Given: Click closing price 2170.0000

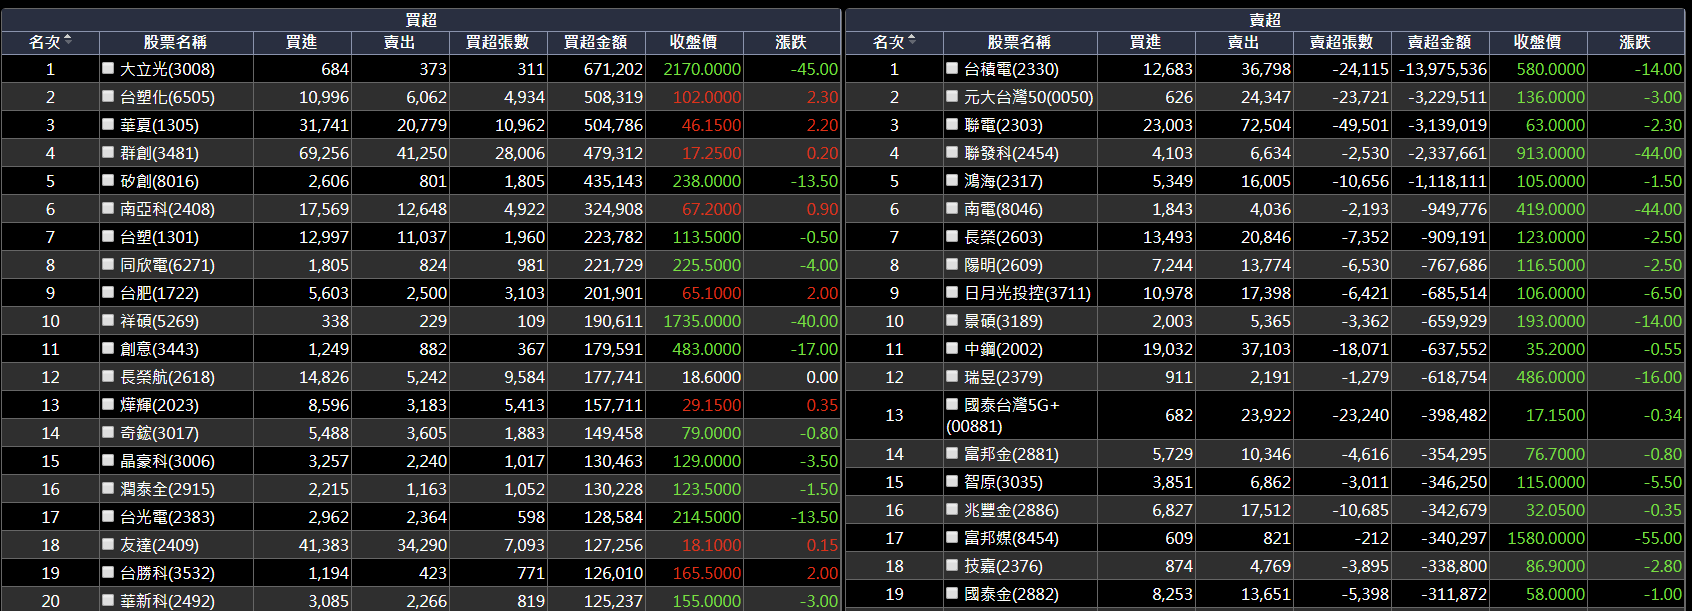Looking at the screenshot, I should pyautogui.click(x=702, y=69).
